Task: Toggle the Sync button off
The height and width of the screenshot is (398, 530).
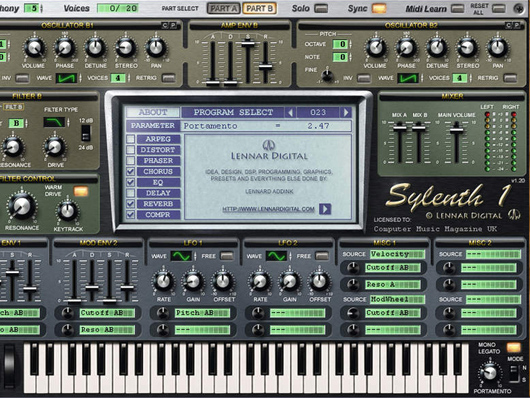Action: 379,8
